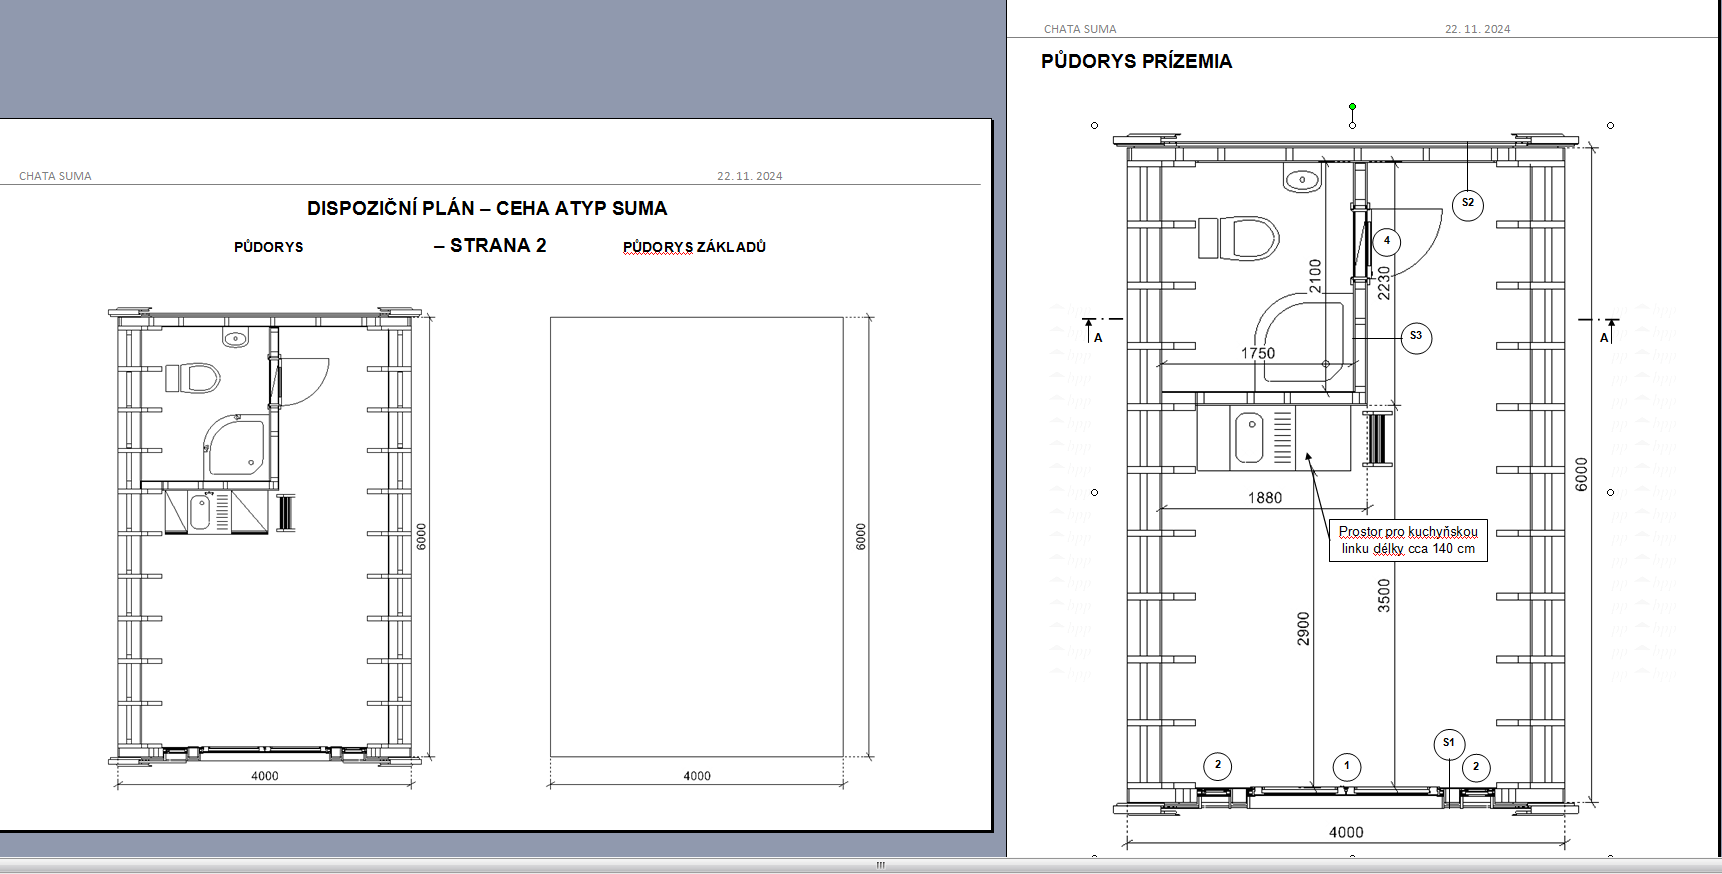Click the 'PŮDORYS ZÁKLADŮ' label

pos(694,247)
